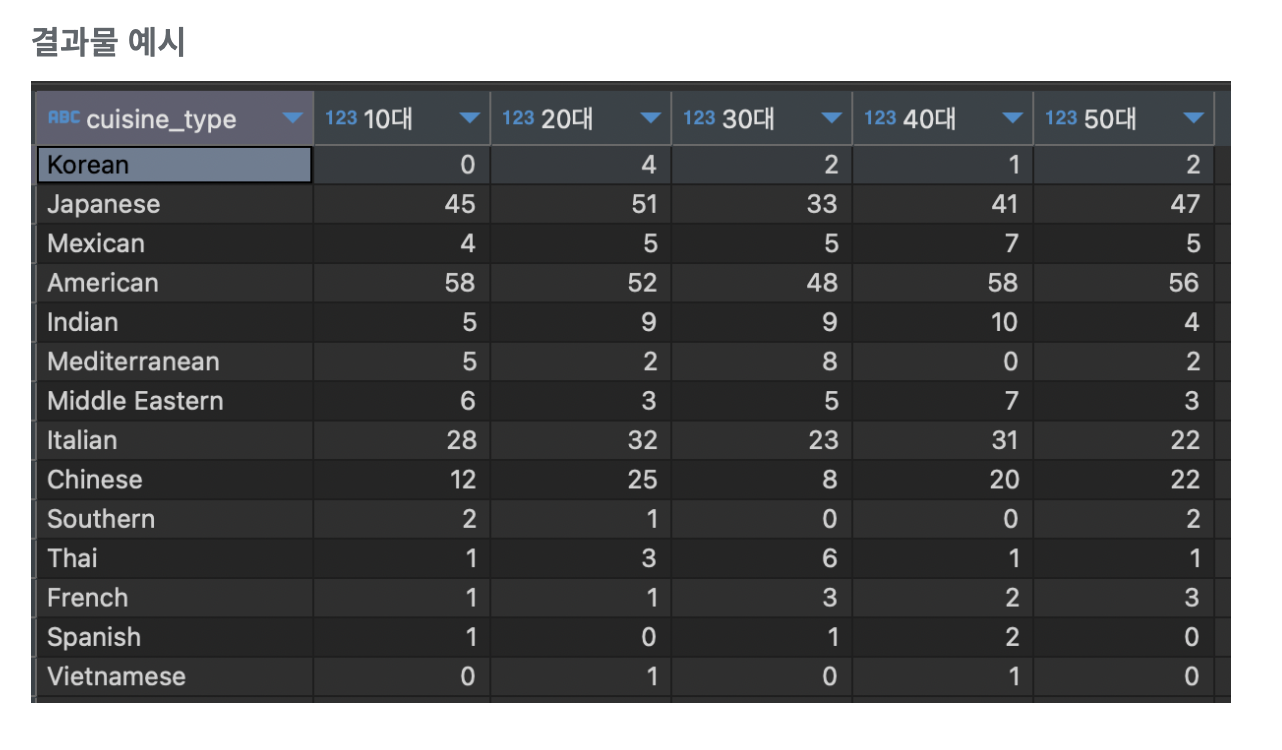Click the 123 type icon of 50대
The width and height of the screenshot is (1282, 750).
[x=1061, y=118]
